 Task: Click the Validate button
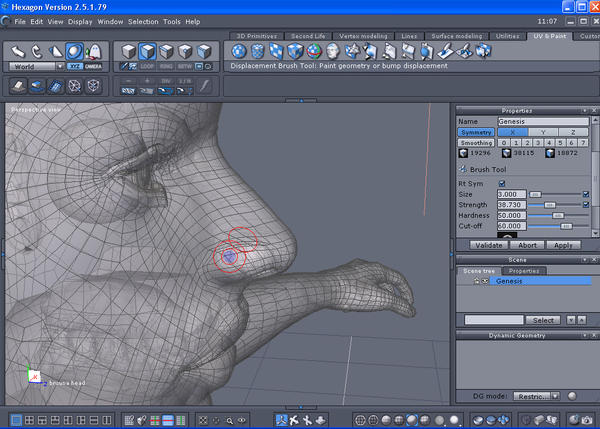click(x=488, y=244)
